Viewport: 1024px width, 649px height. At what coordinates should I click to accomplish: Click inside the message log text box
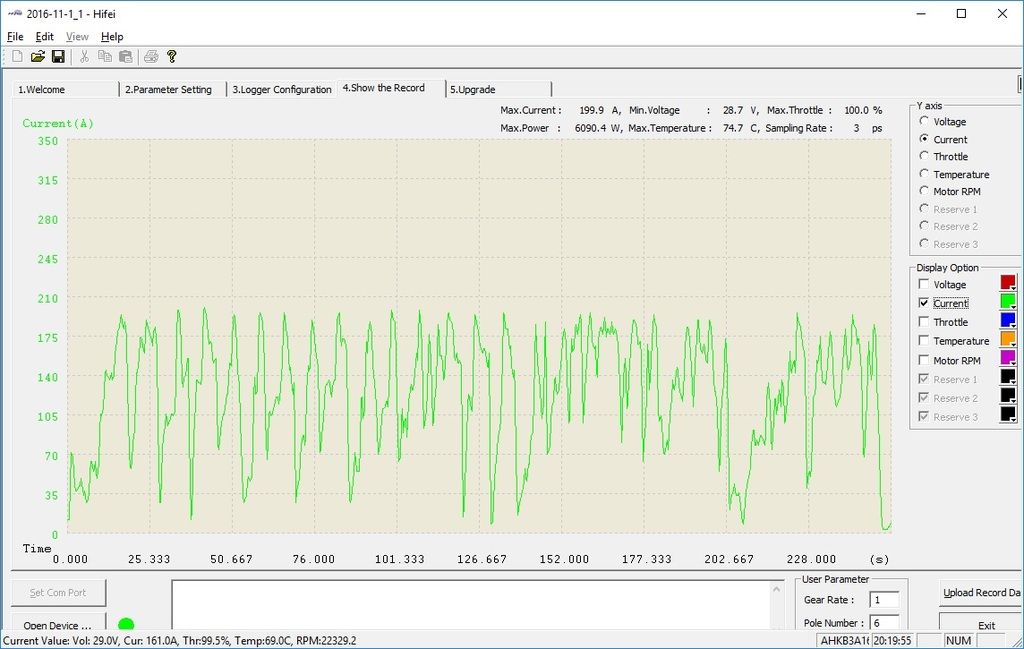[x=477, y=605]
